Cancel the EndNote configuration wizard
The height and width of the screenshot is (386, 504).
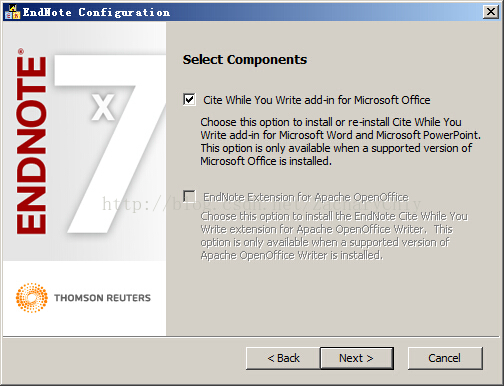click(x=445, y=358)
